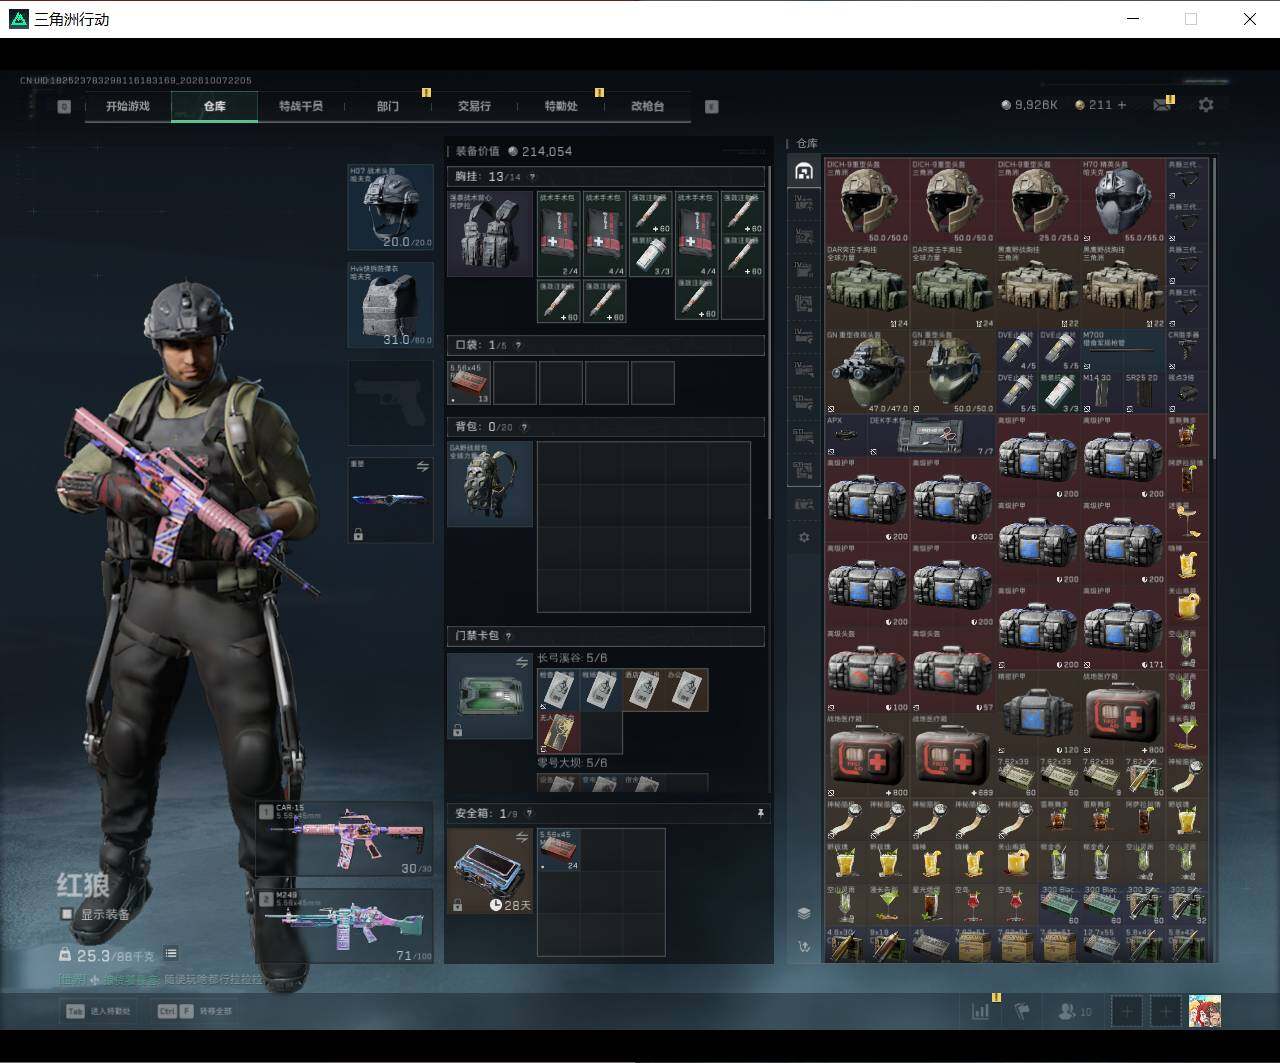Click the first empty plus slot in bottom bar

click(1127, 1011)
